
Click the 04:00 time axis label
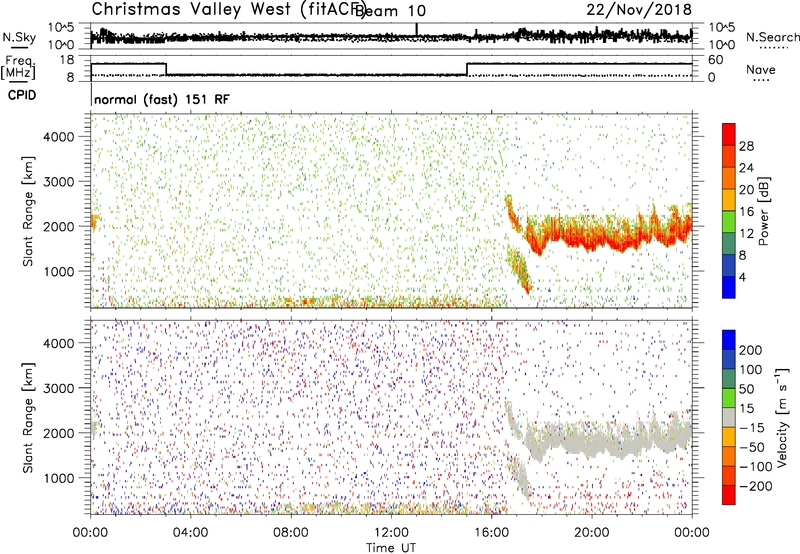point(190,533)
